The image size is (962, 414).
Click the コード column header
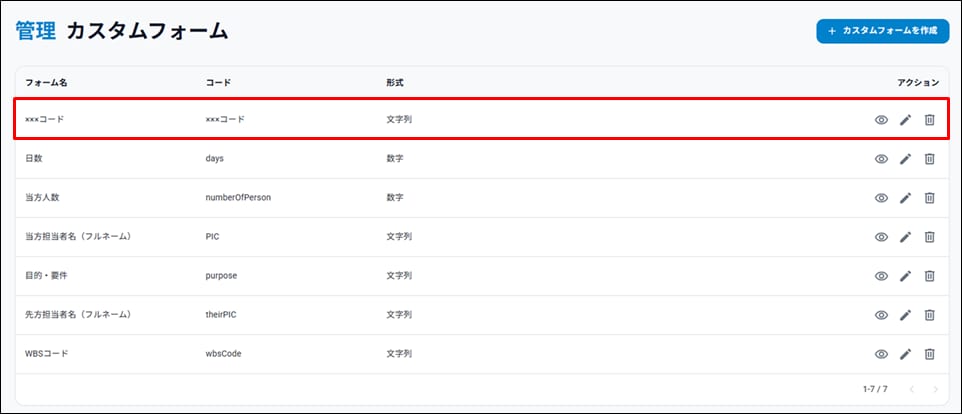pyautogui.click(x=218, y=82)
